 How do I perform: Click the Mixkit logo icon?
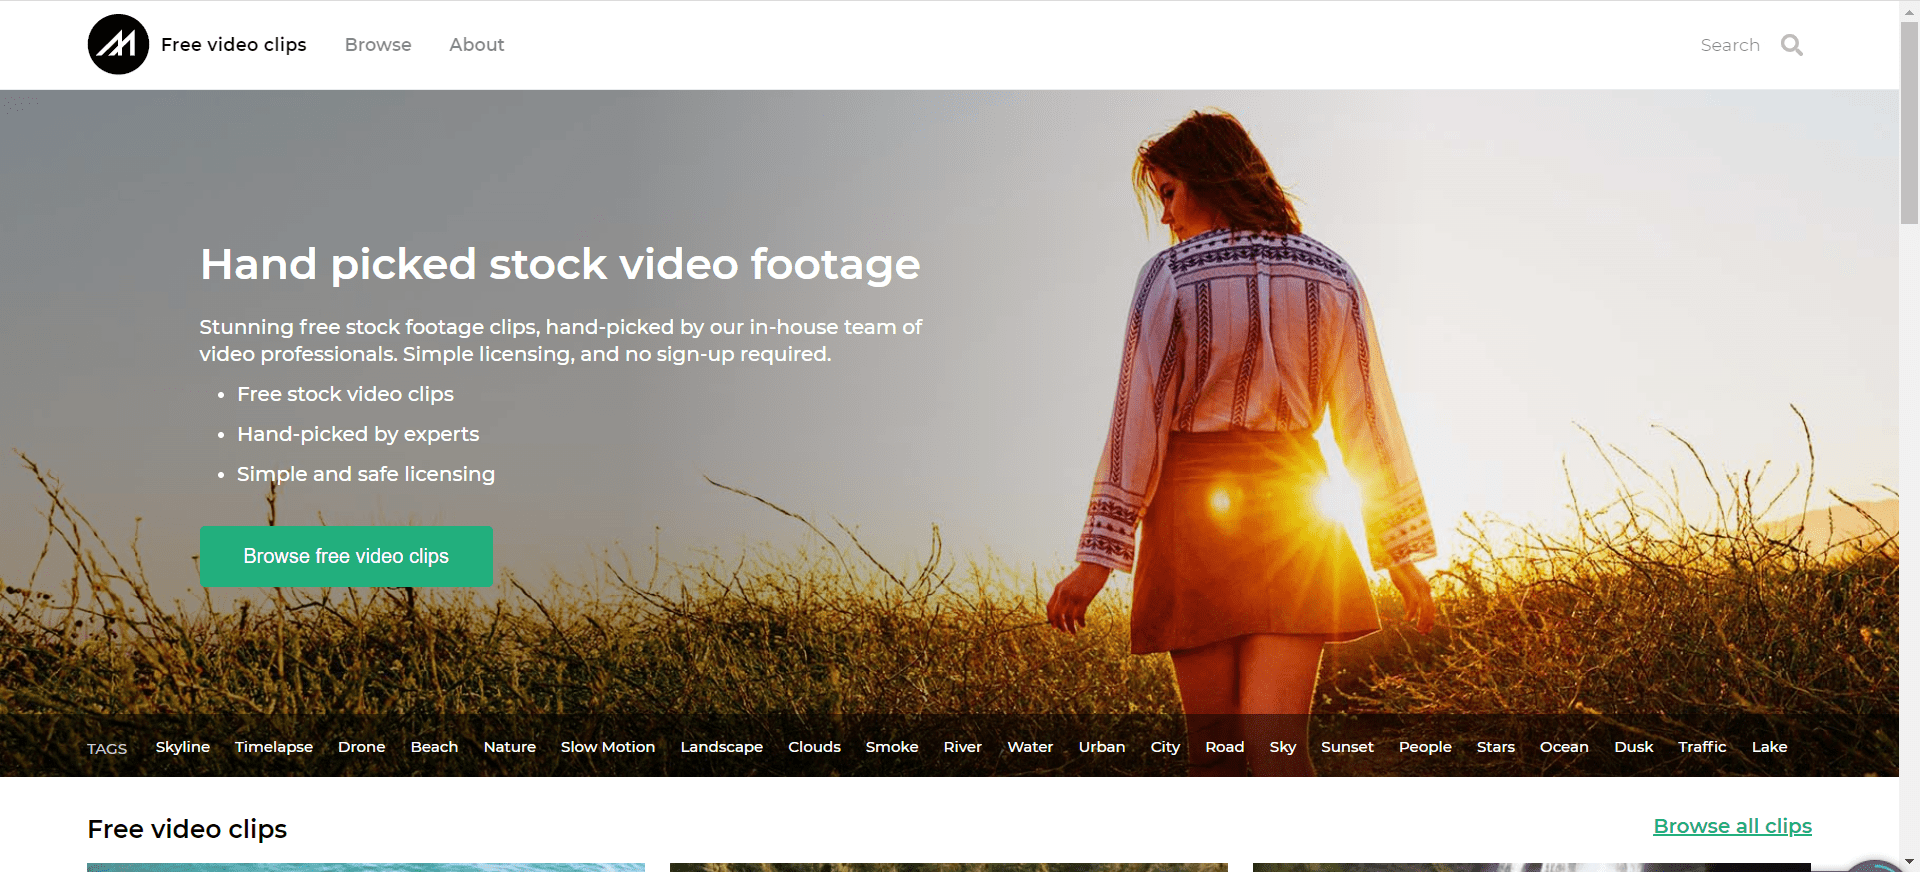coord(118,44)
